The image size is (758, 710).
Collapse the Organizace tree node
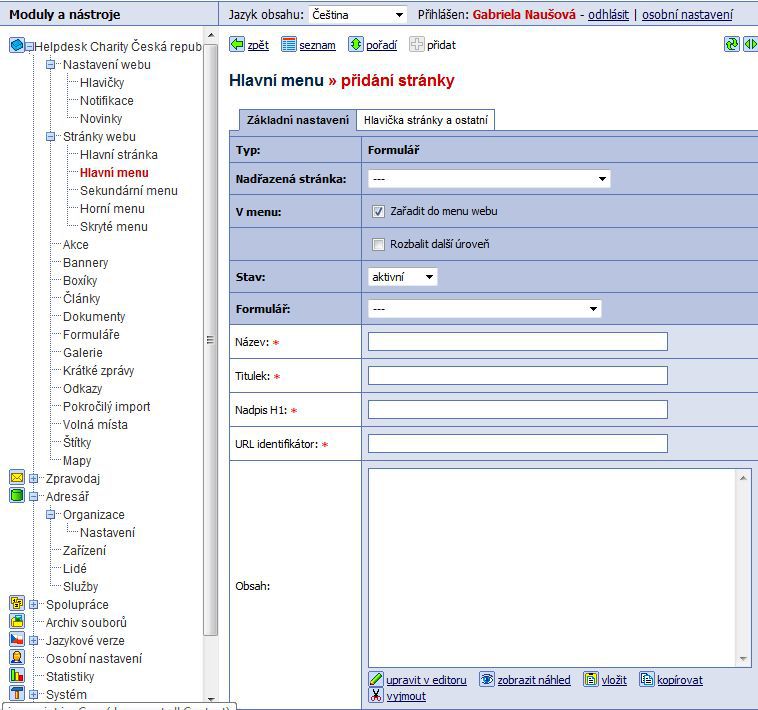pos(50,514)
